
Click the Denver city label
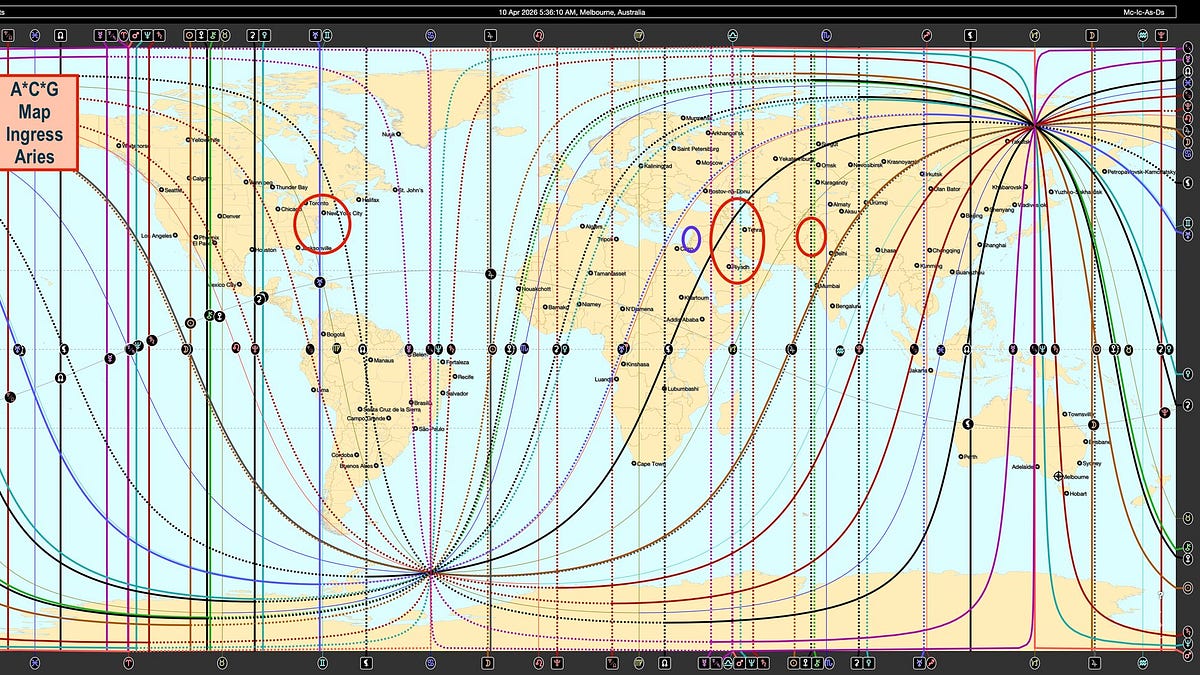[x=231, y=216]
